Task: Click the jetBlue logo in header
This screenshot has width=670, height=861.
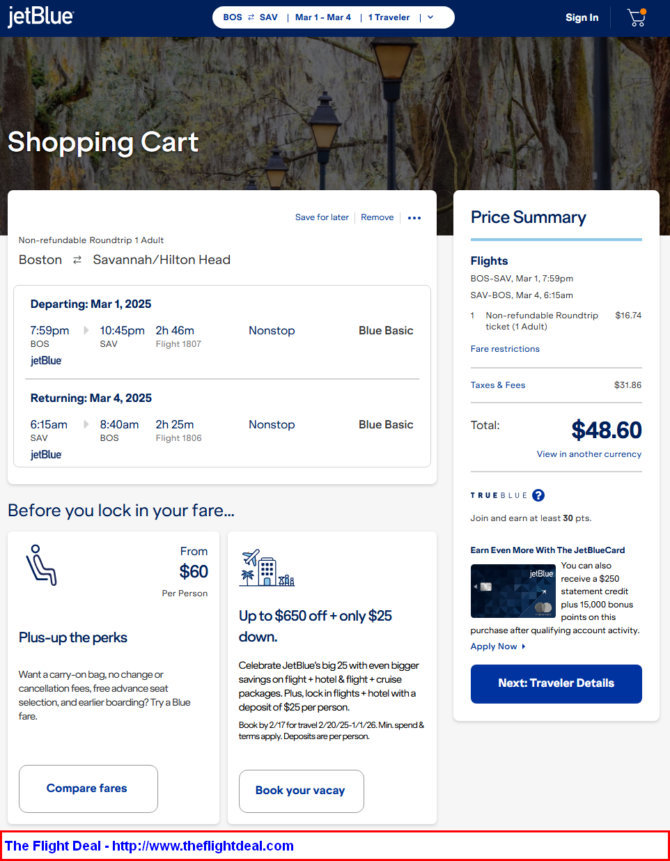Action: [x=41, y=17]
